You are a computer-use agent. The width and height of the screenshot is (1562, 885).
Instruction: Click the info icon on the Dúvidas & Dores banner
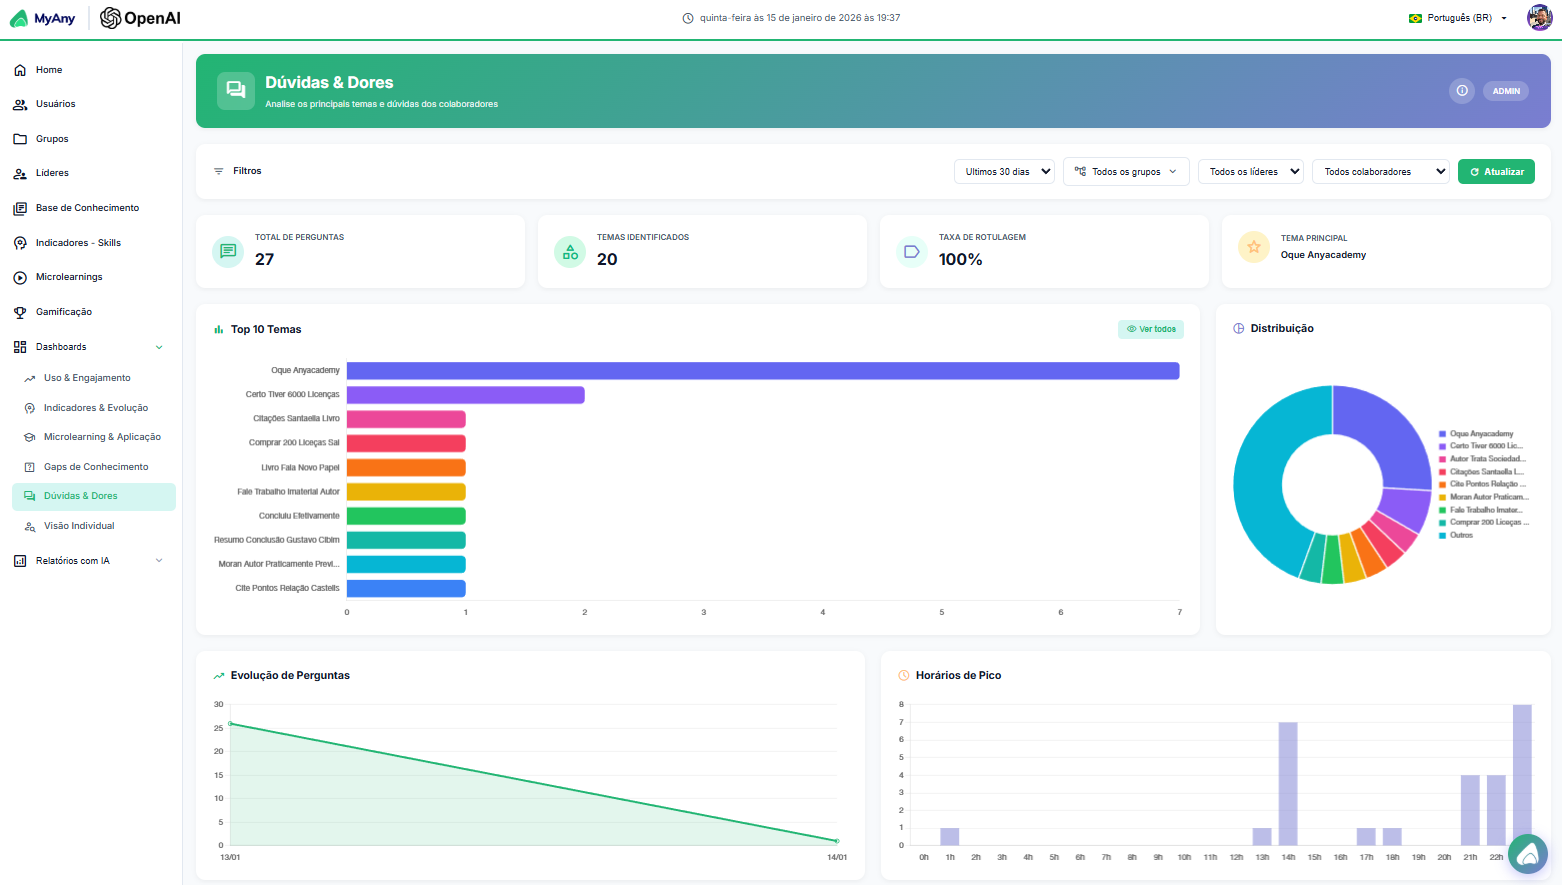[1462, 91]
